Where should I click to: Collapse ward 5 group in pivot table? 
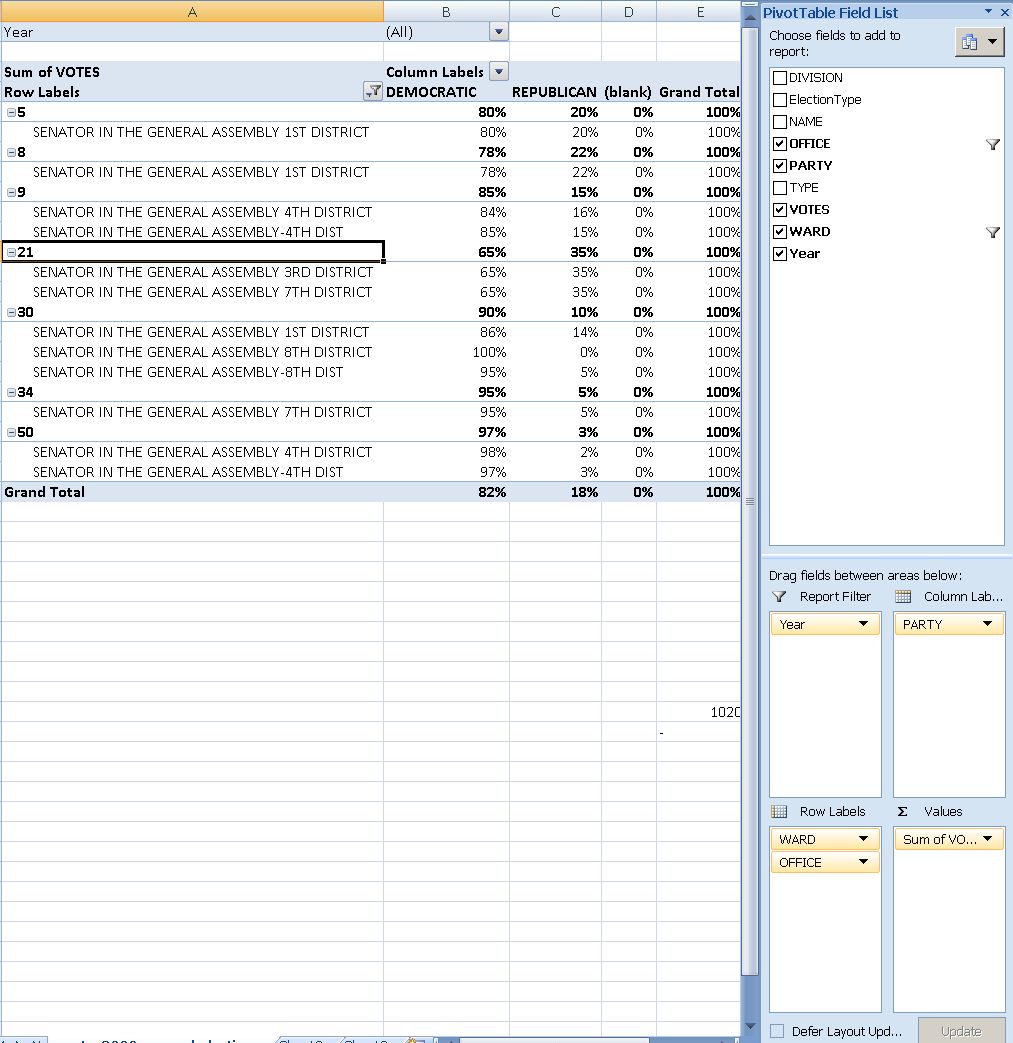click(x=11, y=112)
